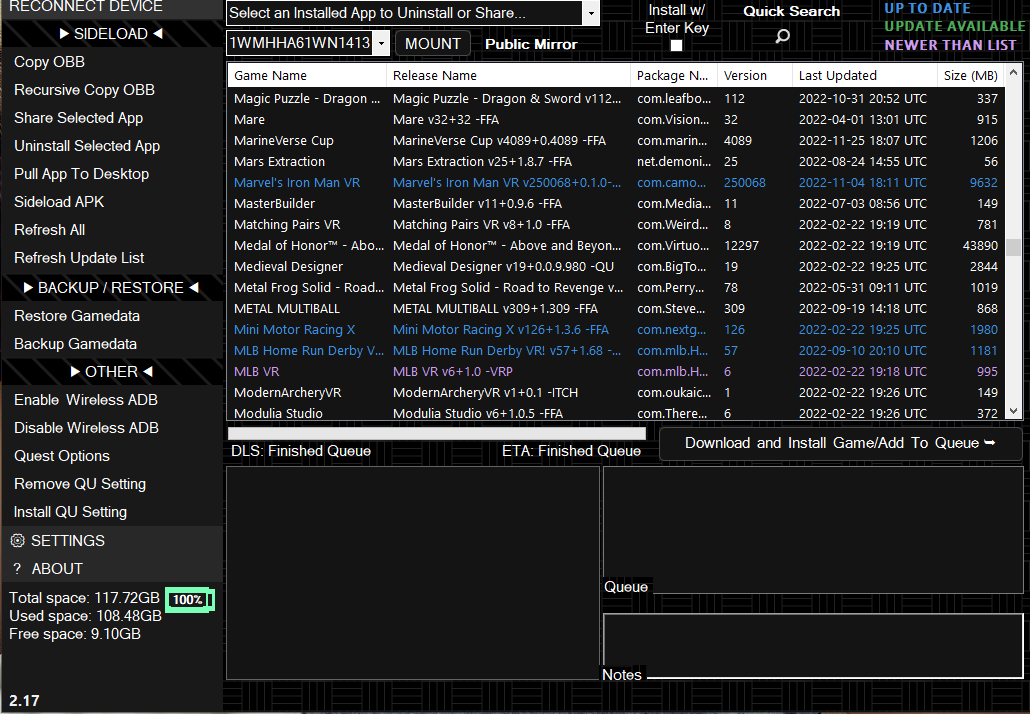Open Restore Gamedata

[x=77, y=316]
